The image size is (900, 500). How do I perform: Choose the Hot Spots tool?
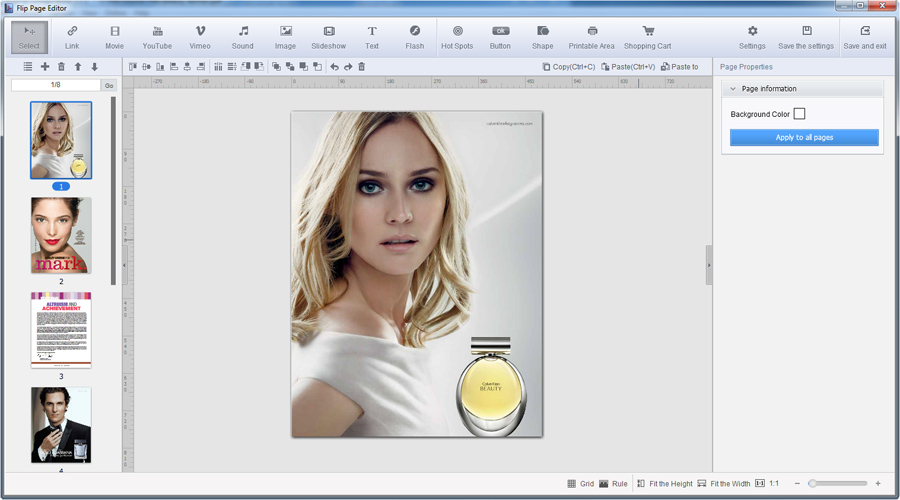point(457,37)
